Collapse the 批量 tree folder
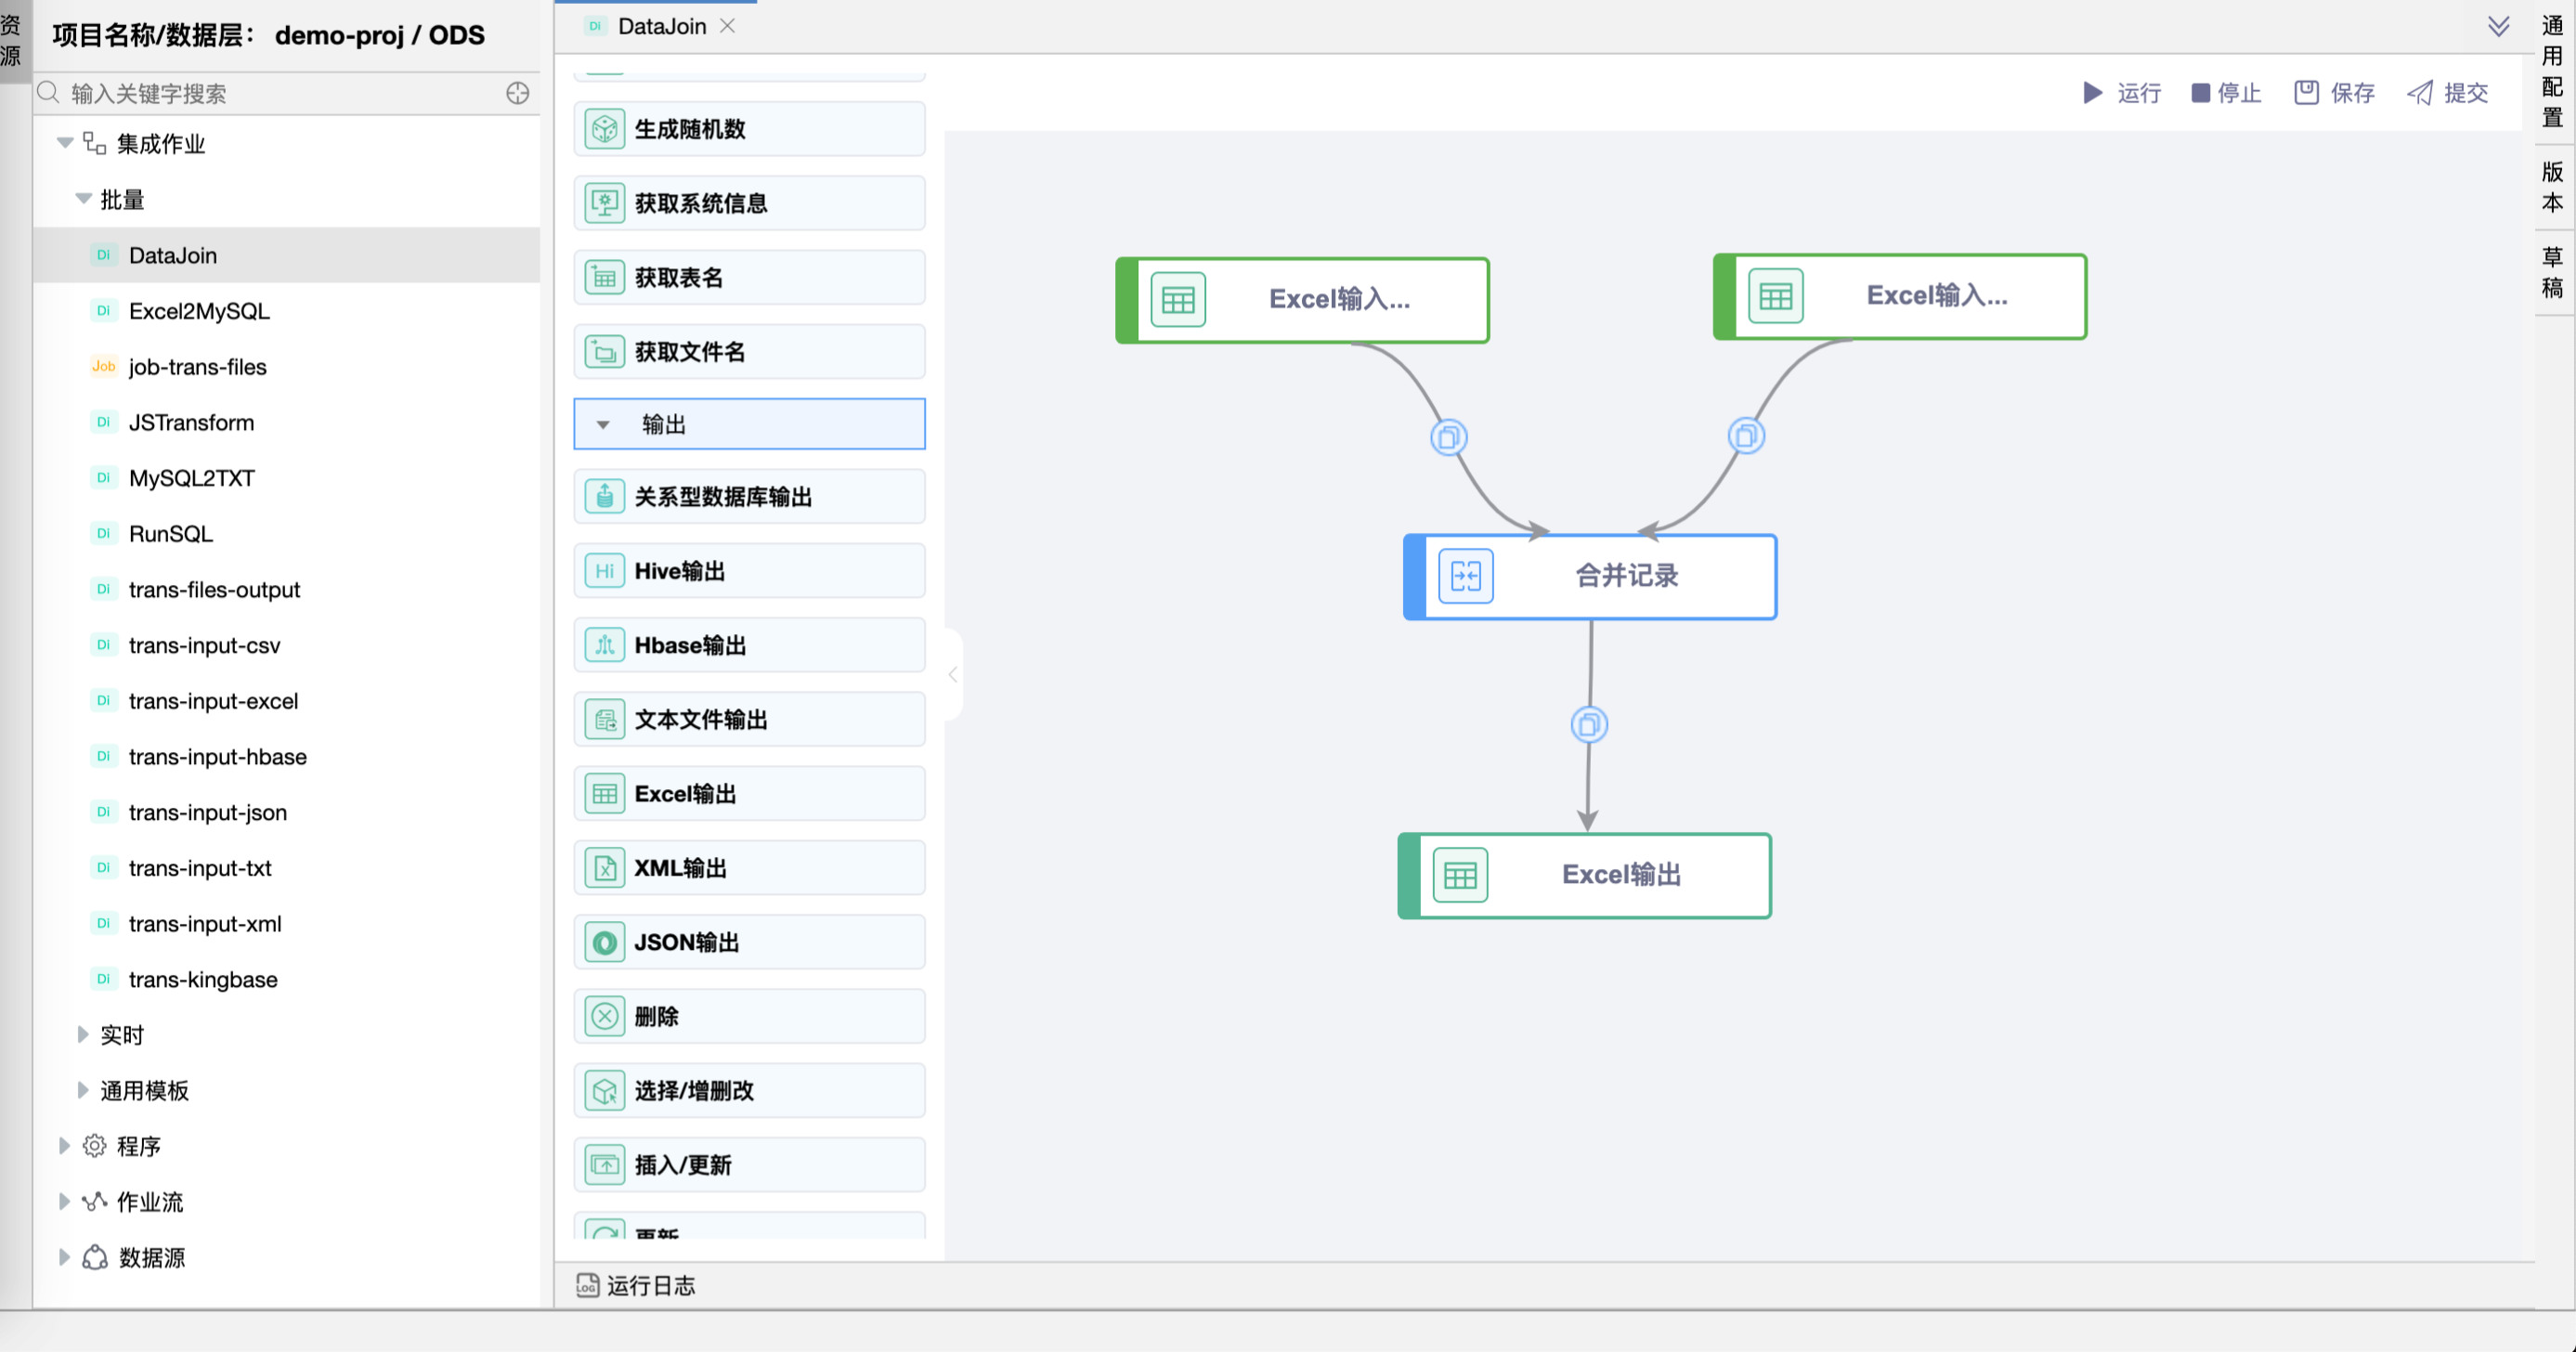This screenshot has height=1352, width=2576. pyautogui.click(x=84, y=199)
